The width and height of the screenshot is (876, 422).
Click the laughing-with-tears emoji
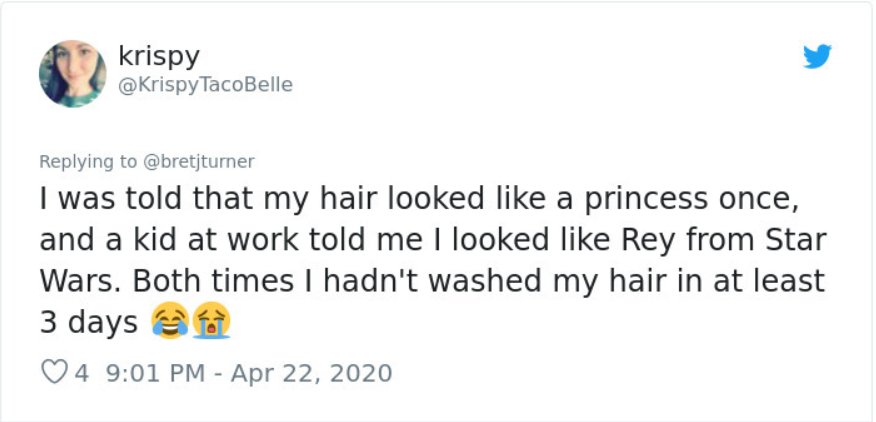pos(169,321)
